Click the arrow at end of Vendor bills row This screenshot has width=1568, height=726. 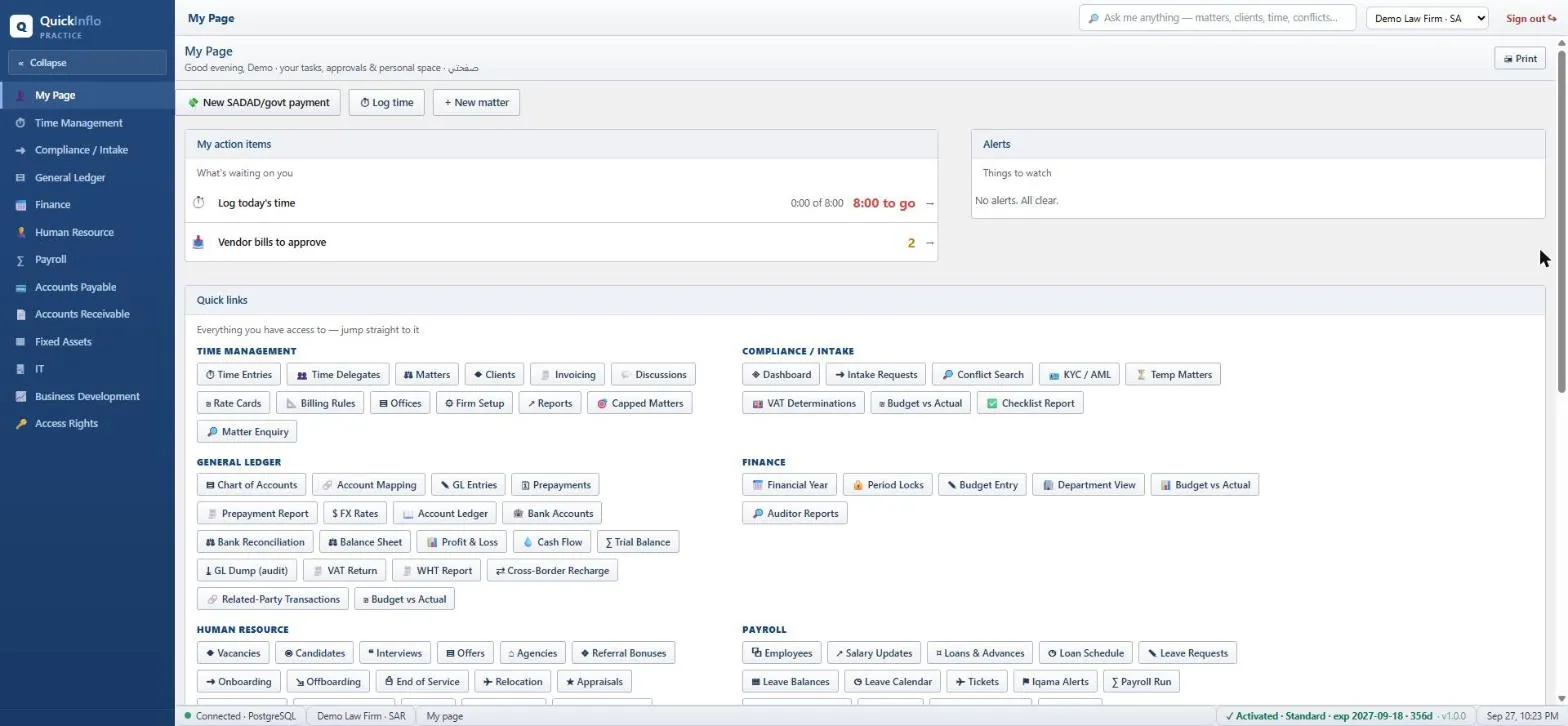[x=930, y=243]
